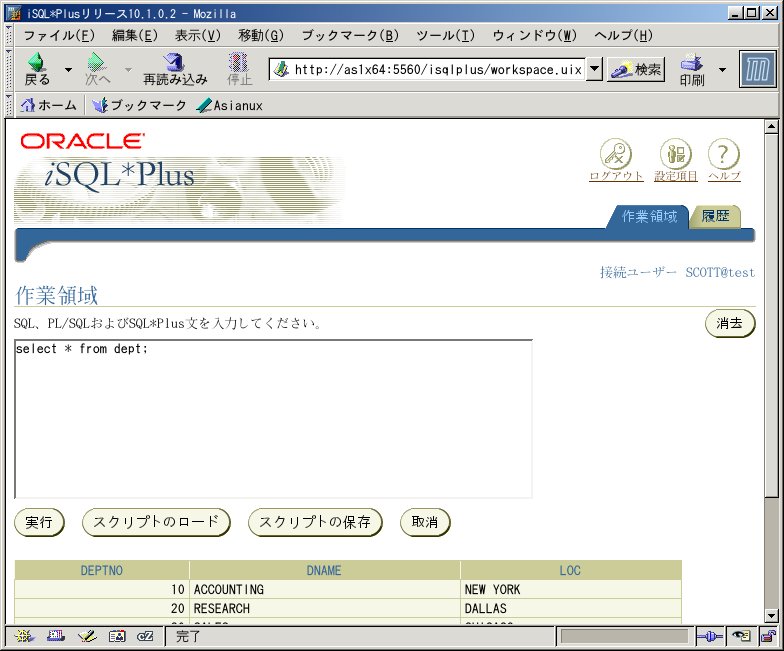The width and height of the screenshot is (784, 651).
Task: Click the security padlock status icon
Action: tap(768, 636)
